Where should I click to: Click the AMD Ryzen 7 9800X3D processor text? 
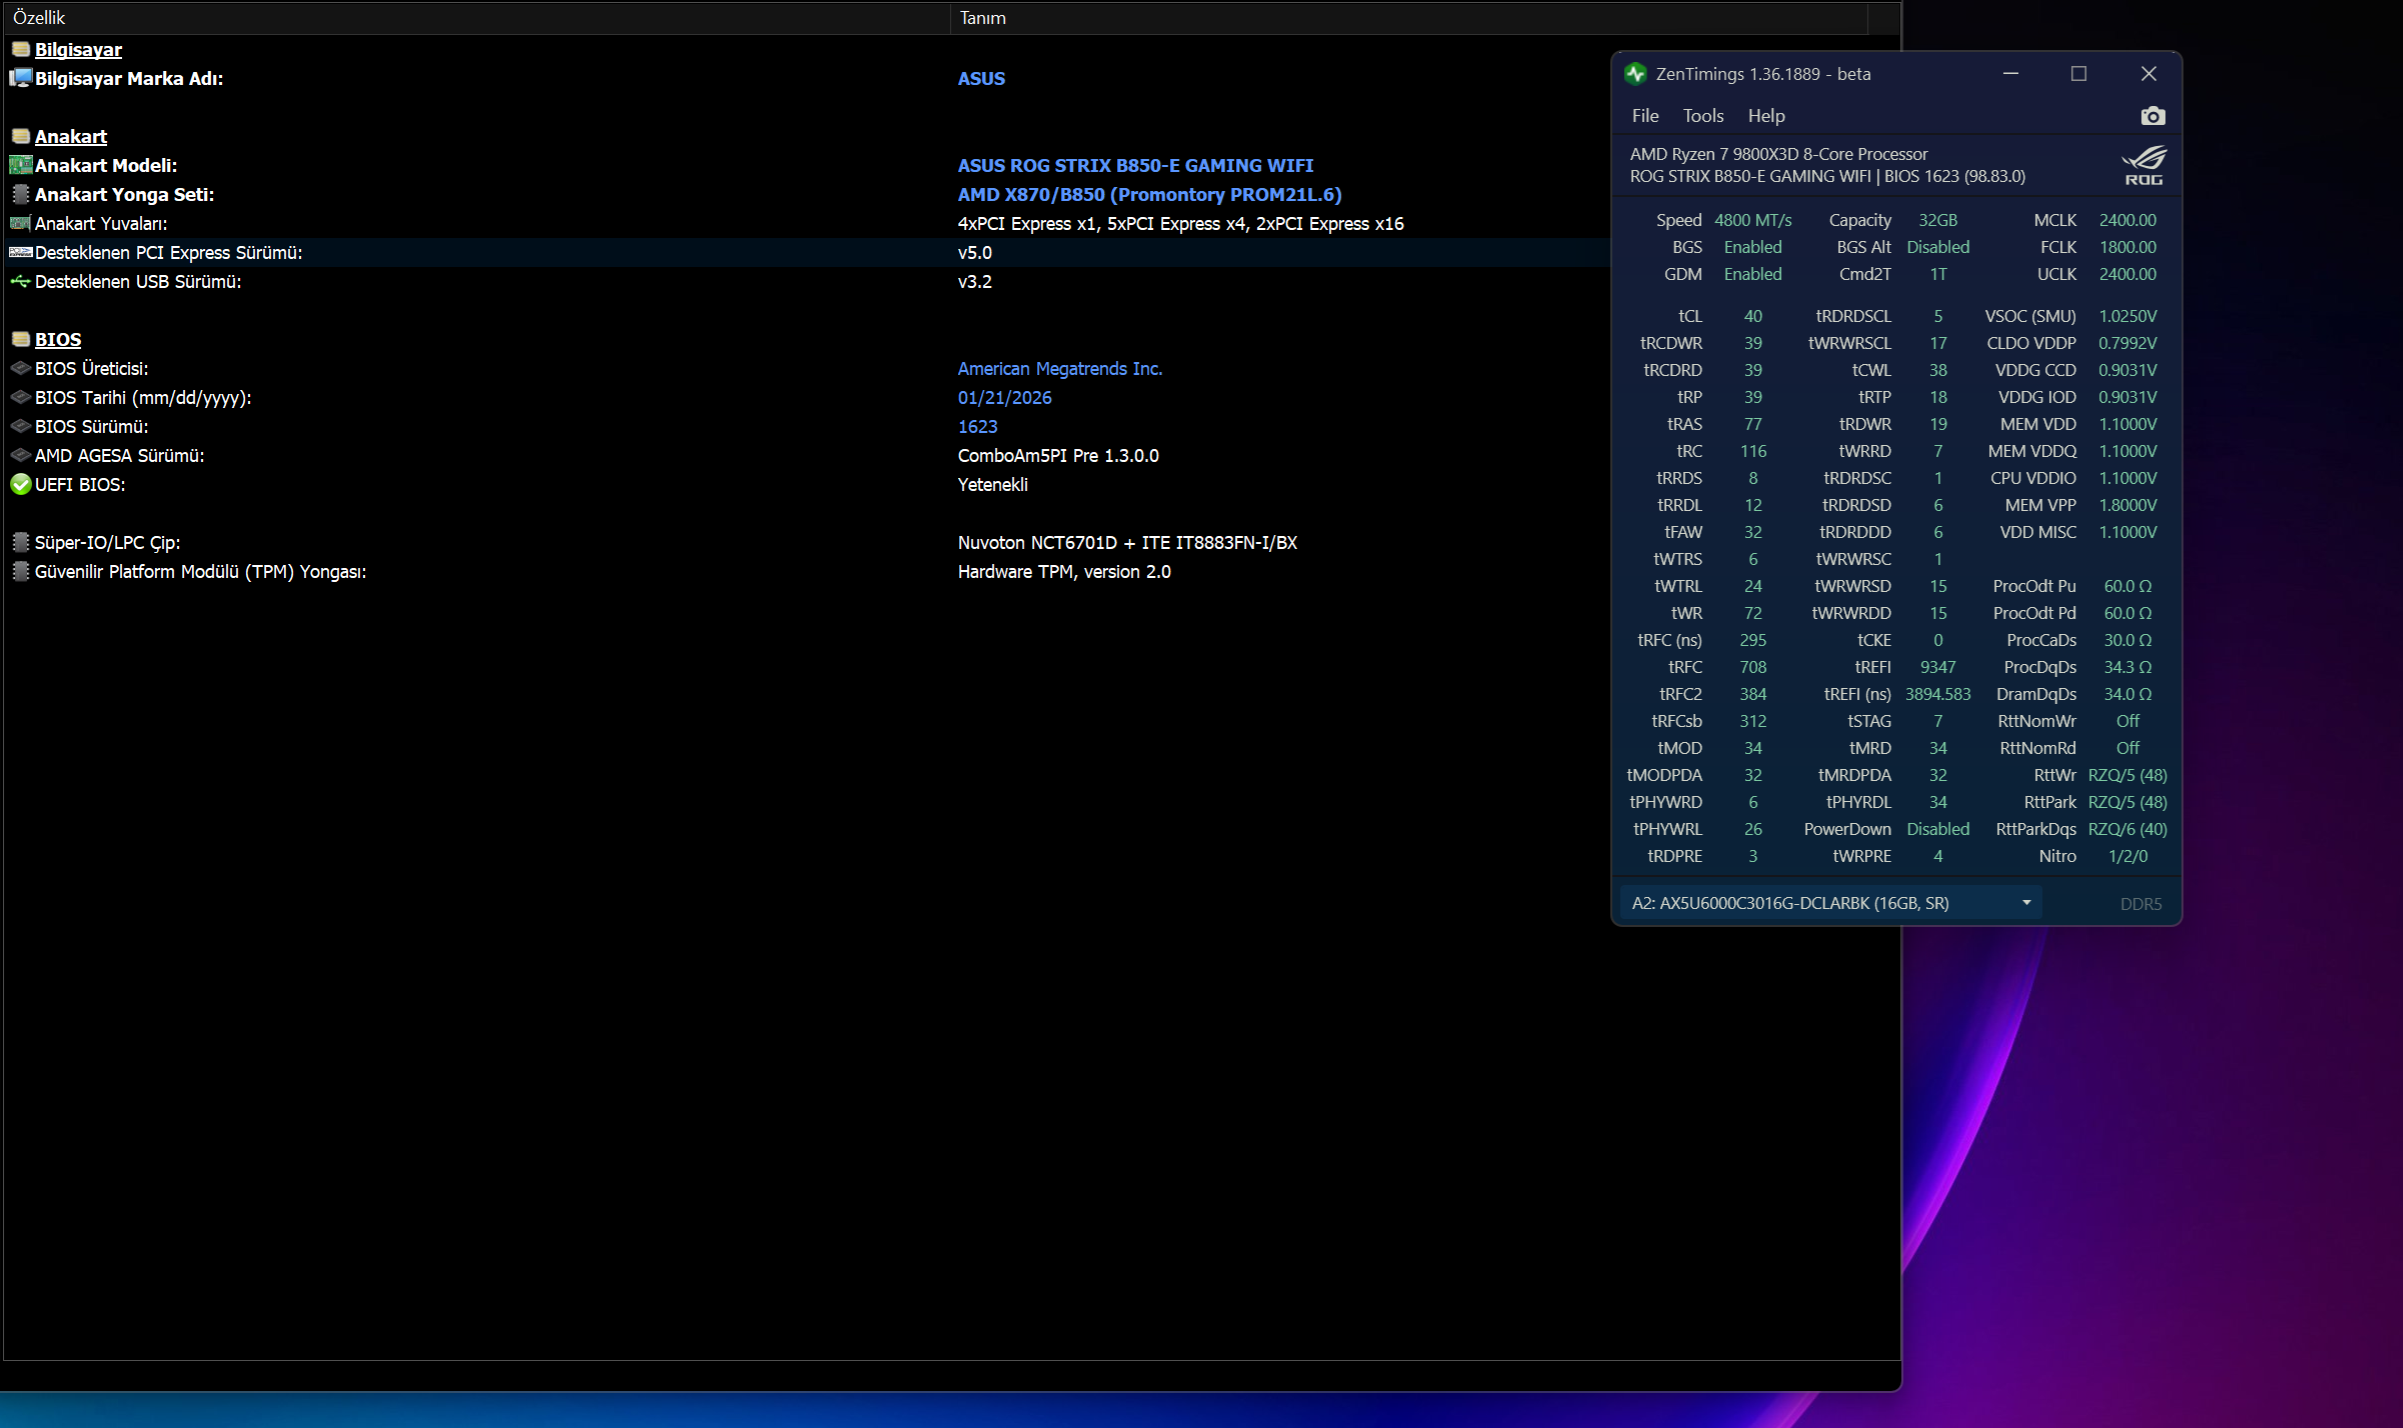[1779, 154]
